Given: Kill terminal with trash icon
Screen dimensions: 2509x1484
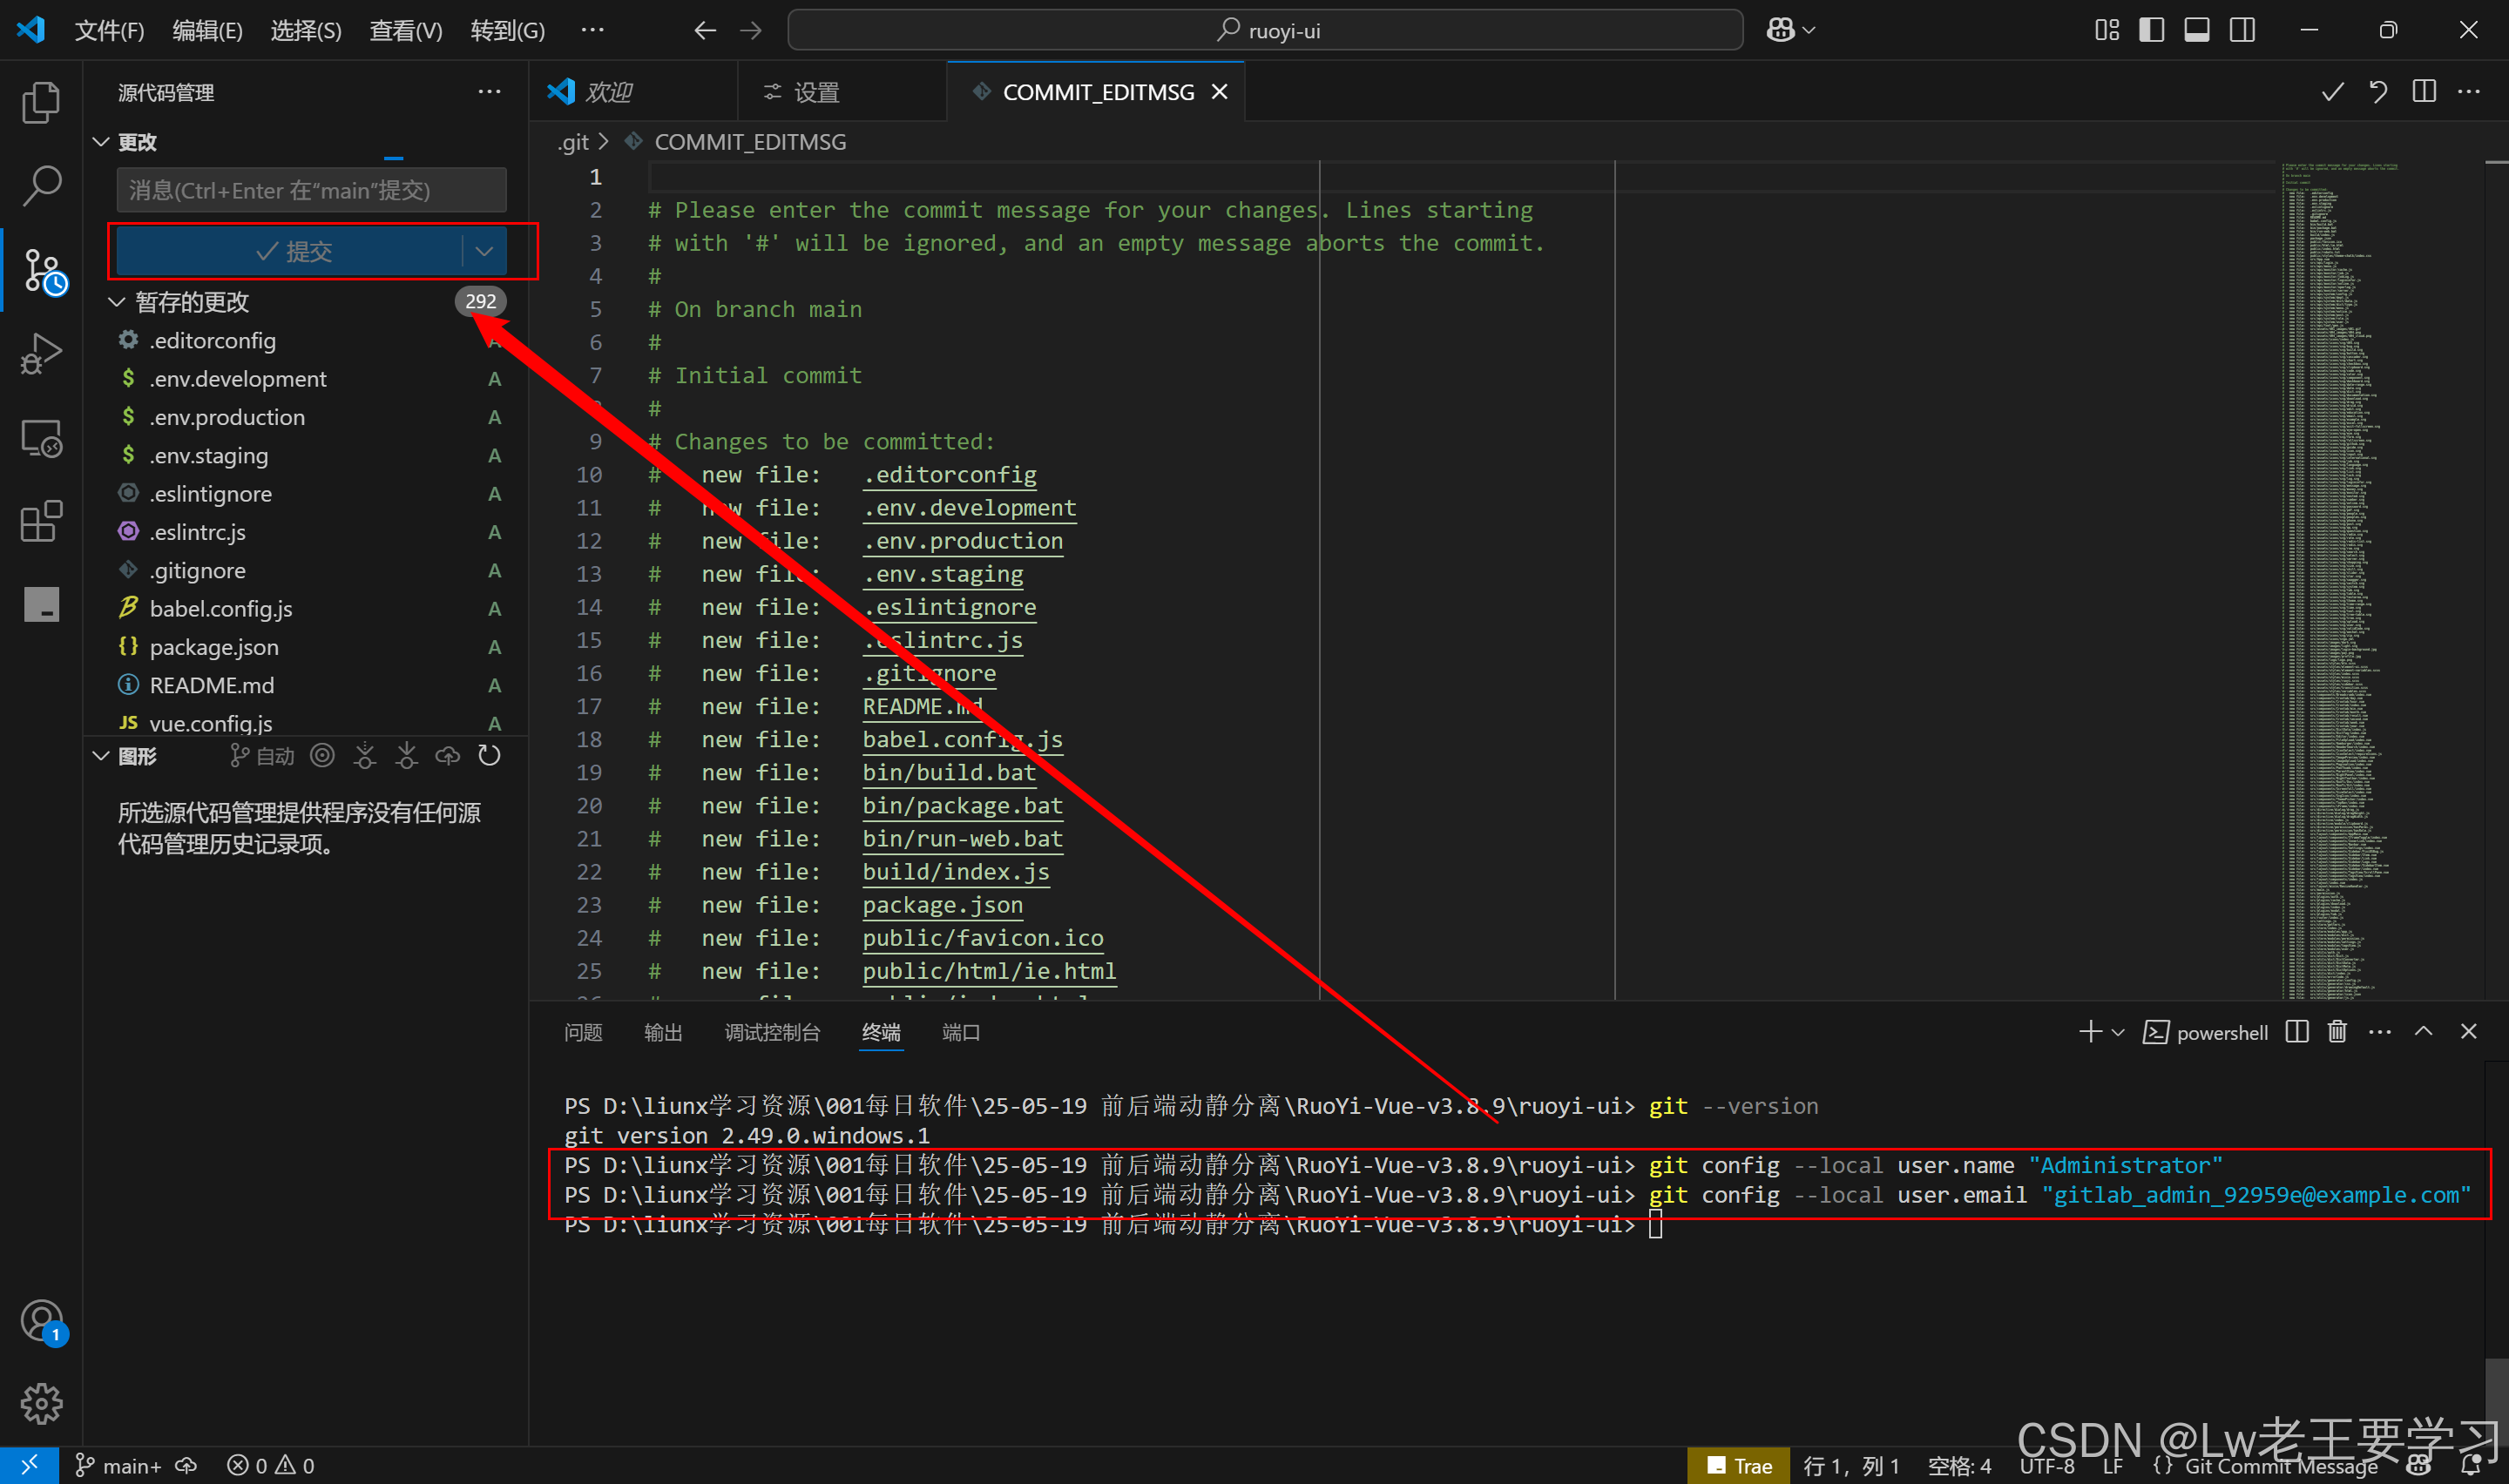Looking at the screenshot, I should coord(2337,1032).
